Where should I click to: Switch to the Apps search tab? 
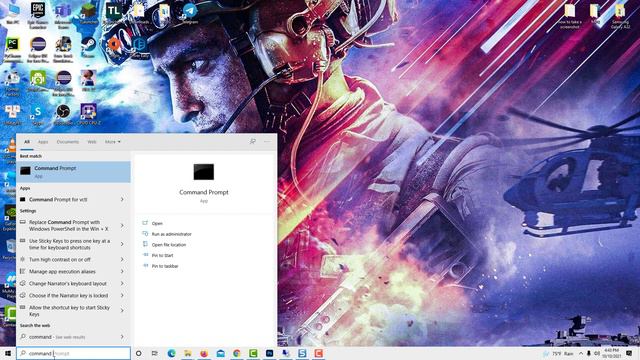[43, 142]
